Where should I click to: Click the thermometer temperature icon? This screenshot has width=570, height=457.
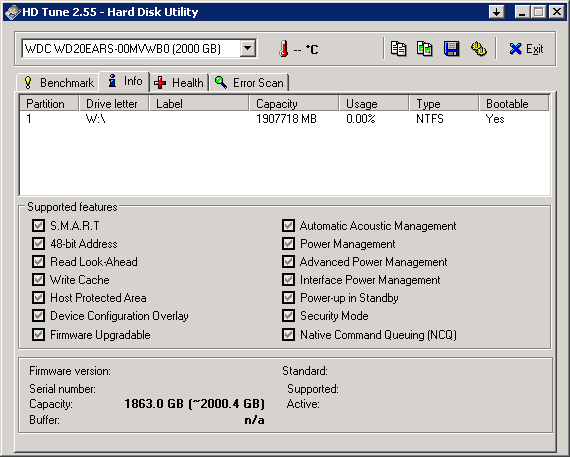(284, 49)
